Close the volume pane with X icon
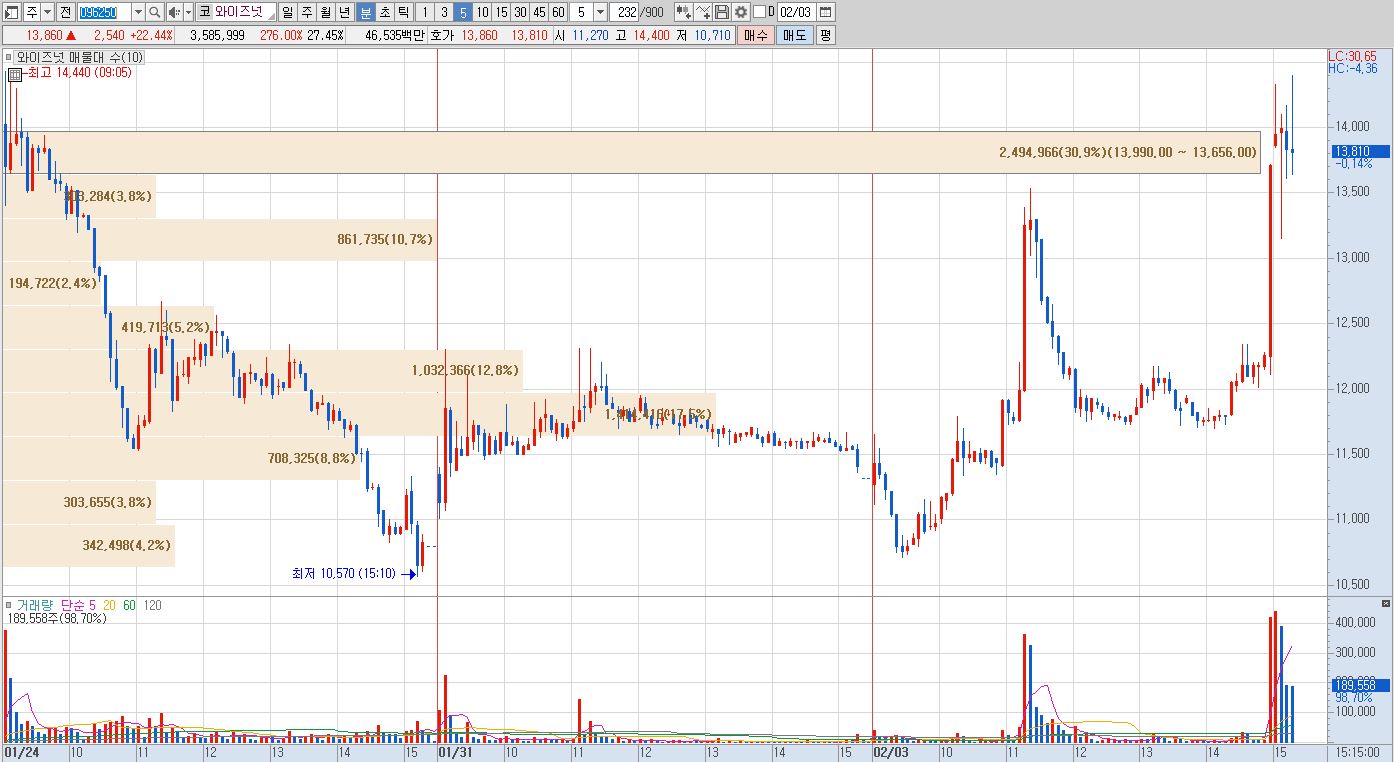1394x762 pixels. click(1385, 604)
